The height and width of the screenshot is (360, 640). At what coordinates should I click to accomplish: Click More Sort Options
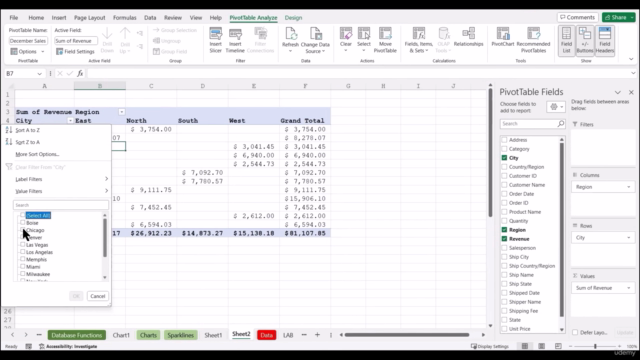pyautogui.click(x=37, y=154)
